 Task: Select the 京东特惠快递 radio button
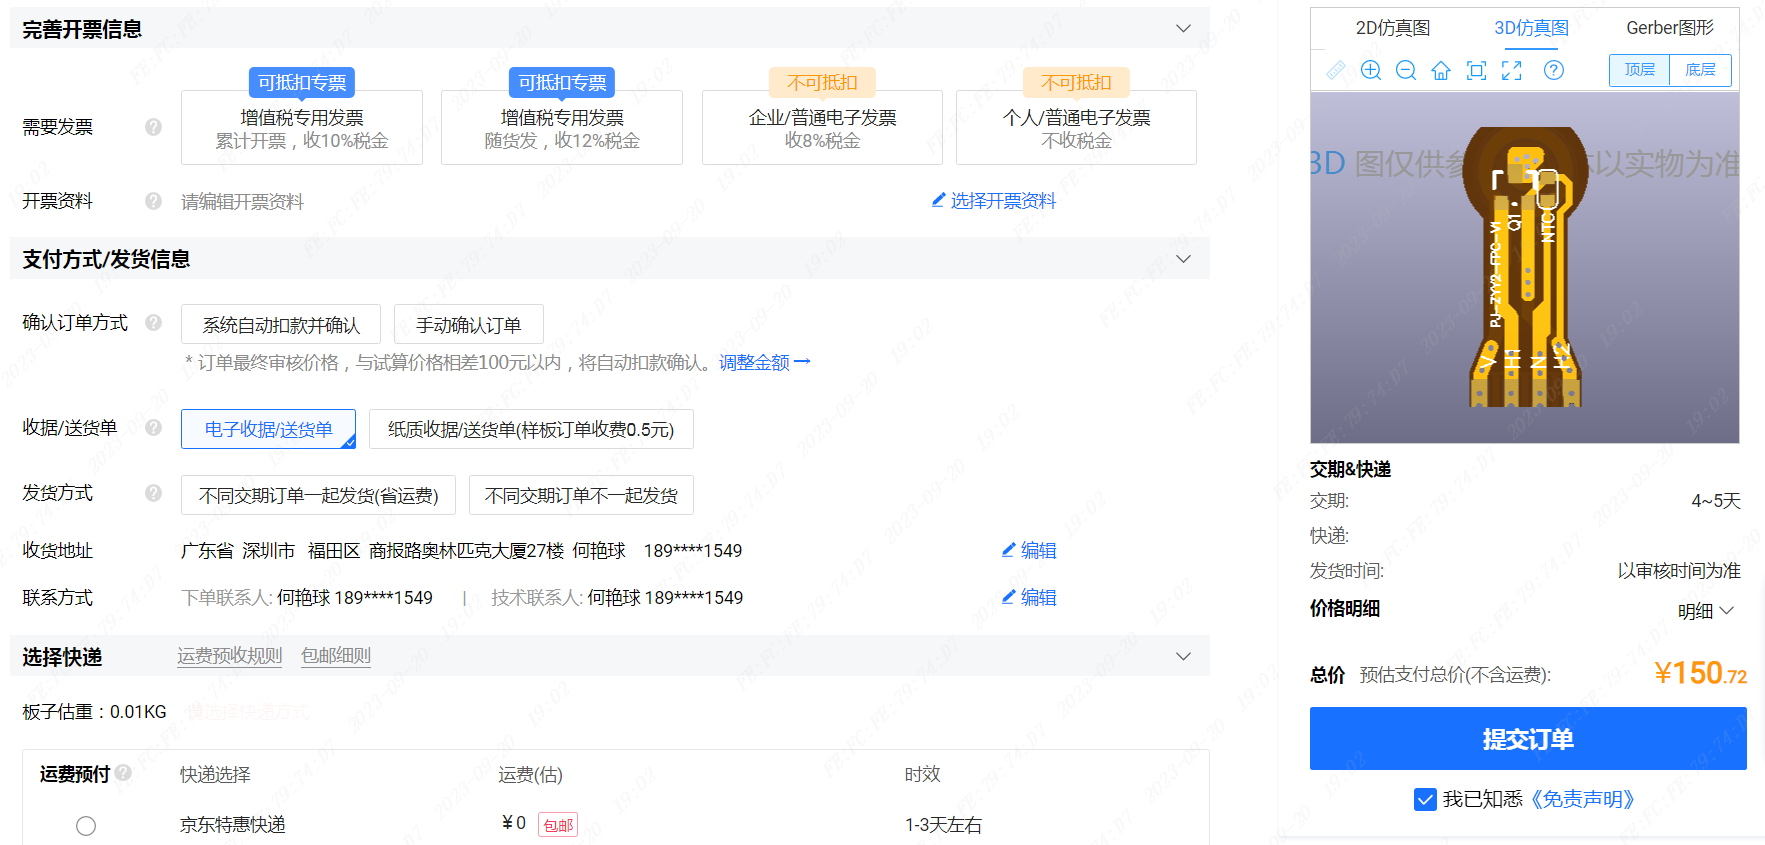tap(86, 826)
